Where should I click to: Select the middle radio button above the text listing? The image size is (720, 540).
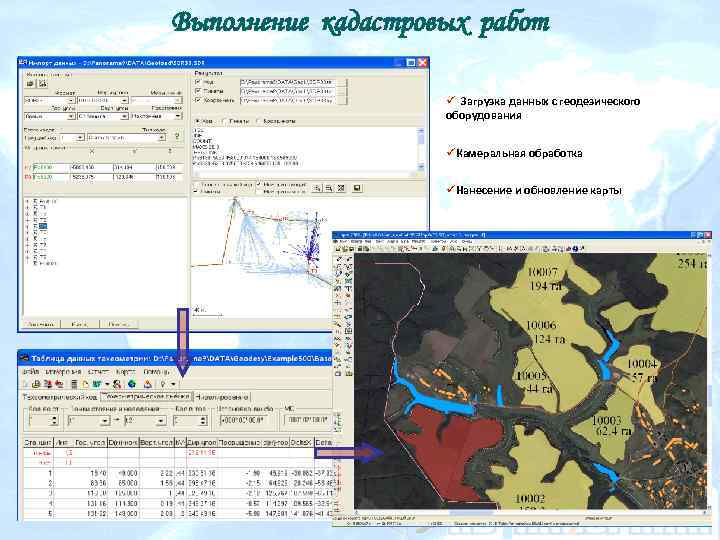pos(224,121)
